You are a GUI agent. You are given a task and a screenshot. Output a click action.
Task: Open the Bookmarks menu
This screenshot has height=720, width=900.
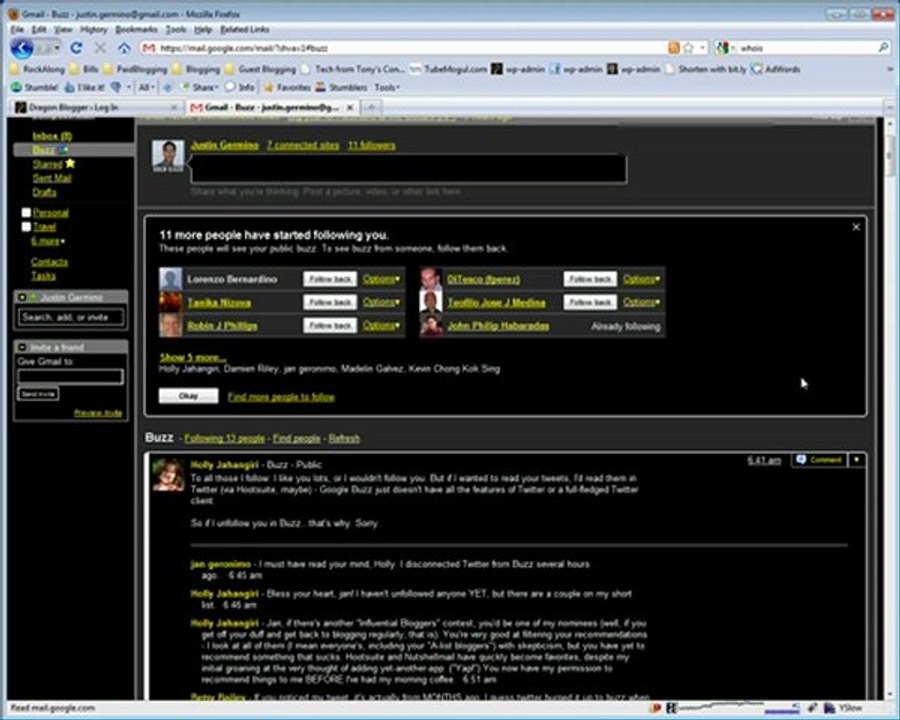pos(137,29)
